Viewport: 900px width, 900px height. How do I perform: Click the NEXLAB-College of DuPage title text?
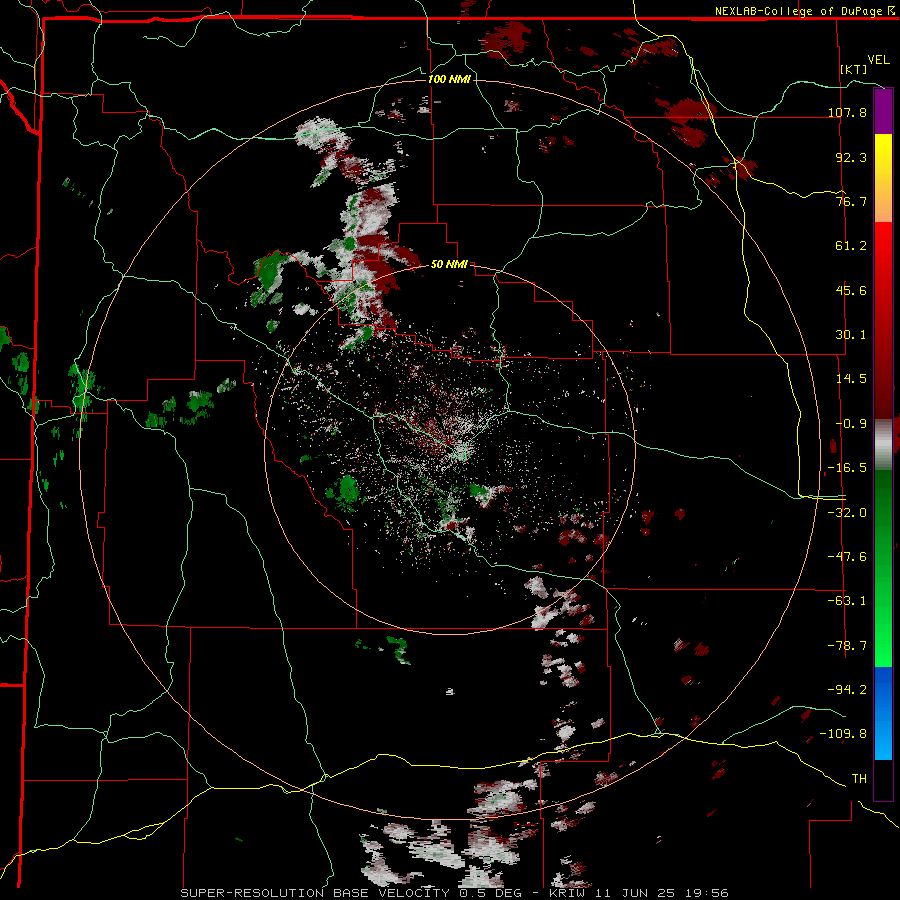click(804, 11)
